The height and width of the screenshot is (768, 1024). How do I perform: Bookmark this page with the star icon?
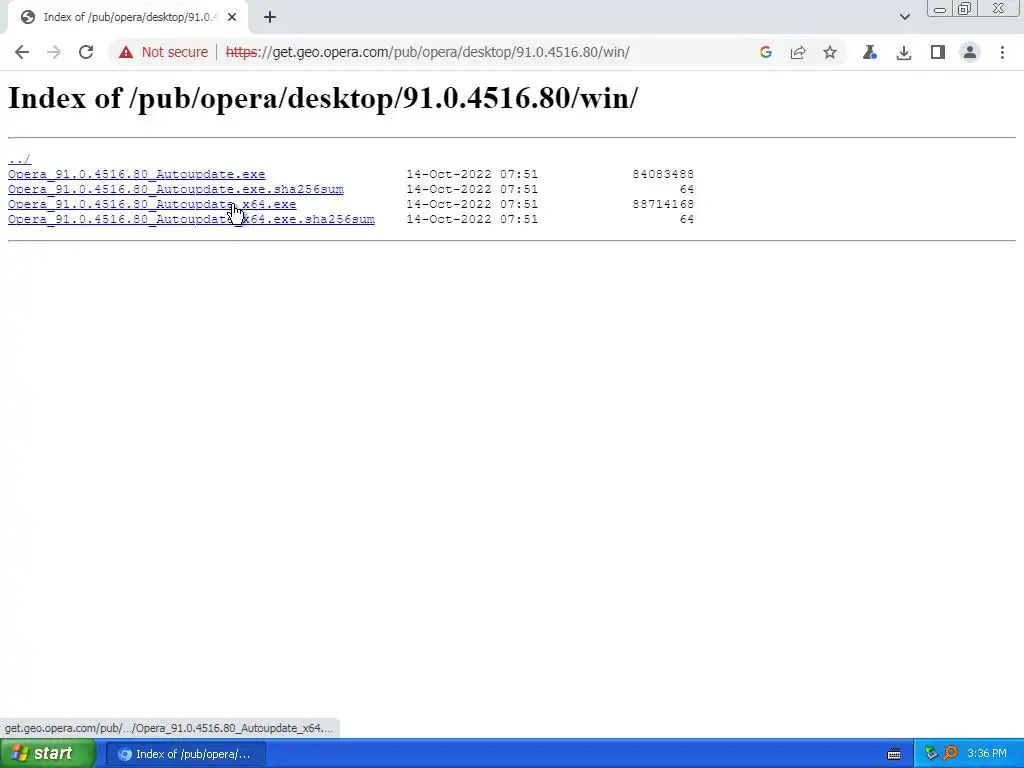(830, 52)
